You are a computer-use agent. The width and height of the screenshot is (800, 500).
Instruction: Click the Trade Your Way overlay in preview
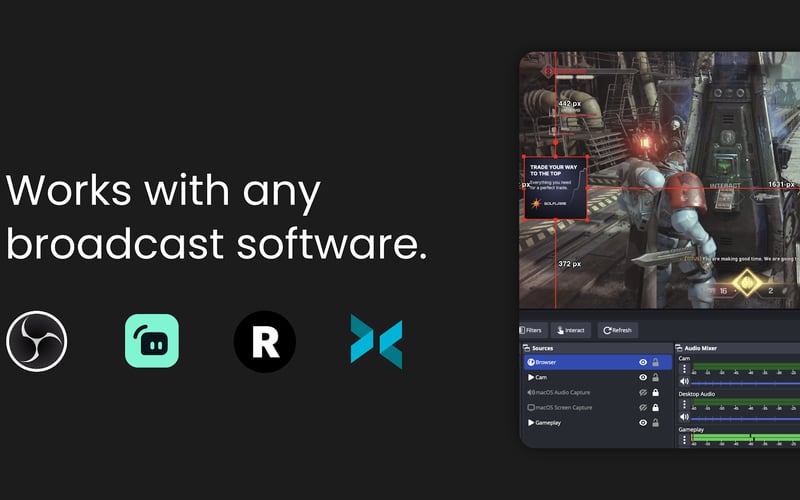556,188
